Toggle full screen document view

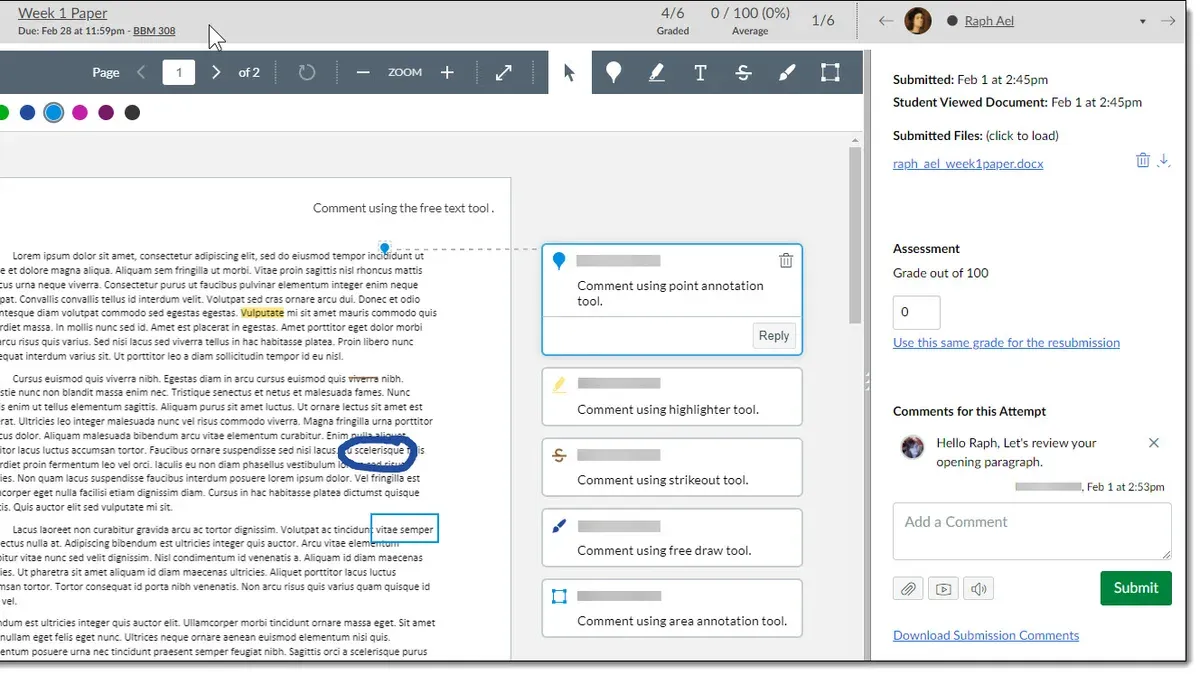click(504, 73)
